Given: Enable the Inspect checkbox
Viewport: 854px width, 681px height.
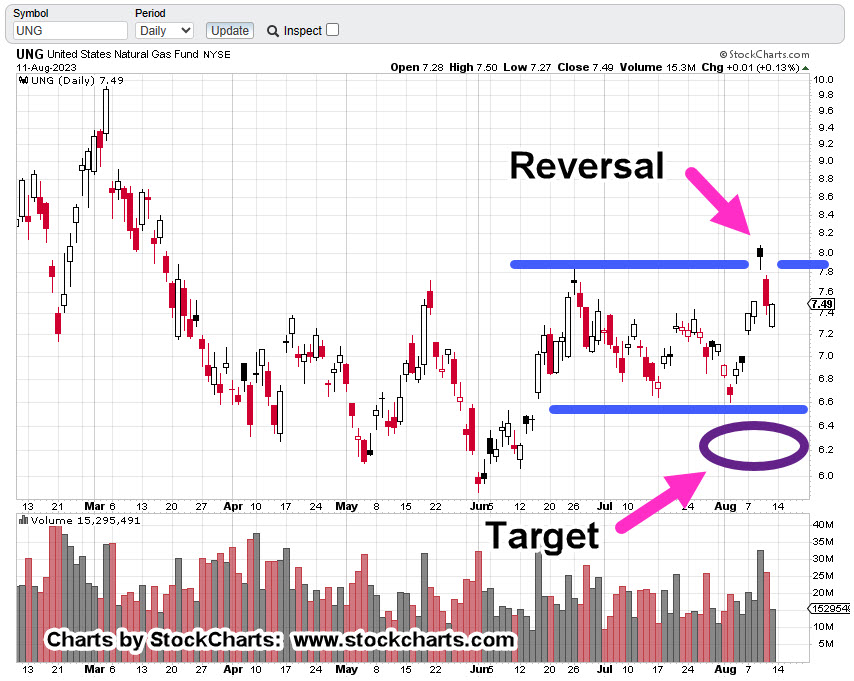Looking at the screenshot, I should [x=333, y=30].
